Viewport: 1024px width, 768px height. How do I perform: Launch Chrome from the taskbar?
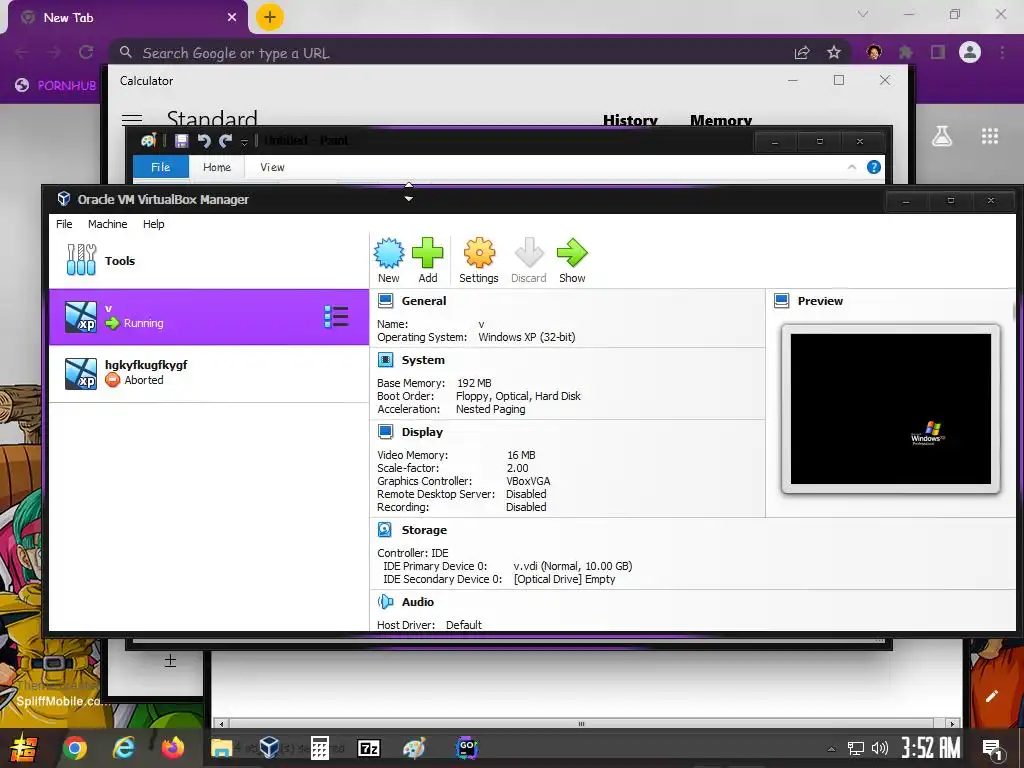pos(74,748)
